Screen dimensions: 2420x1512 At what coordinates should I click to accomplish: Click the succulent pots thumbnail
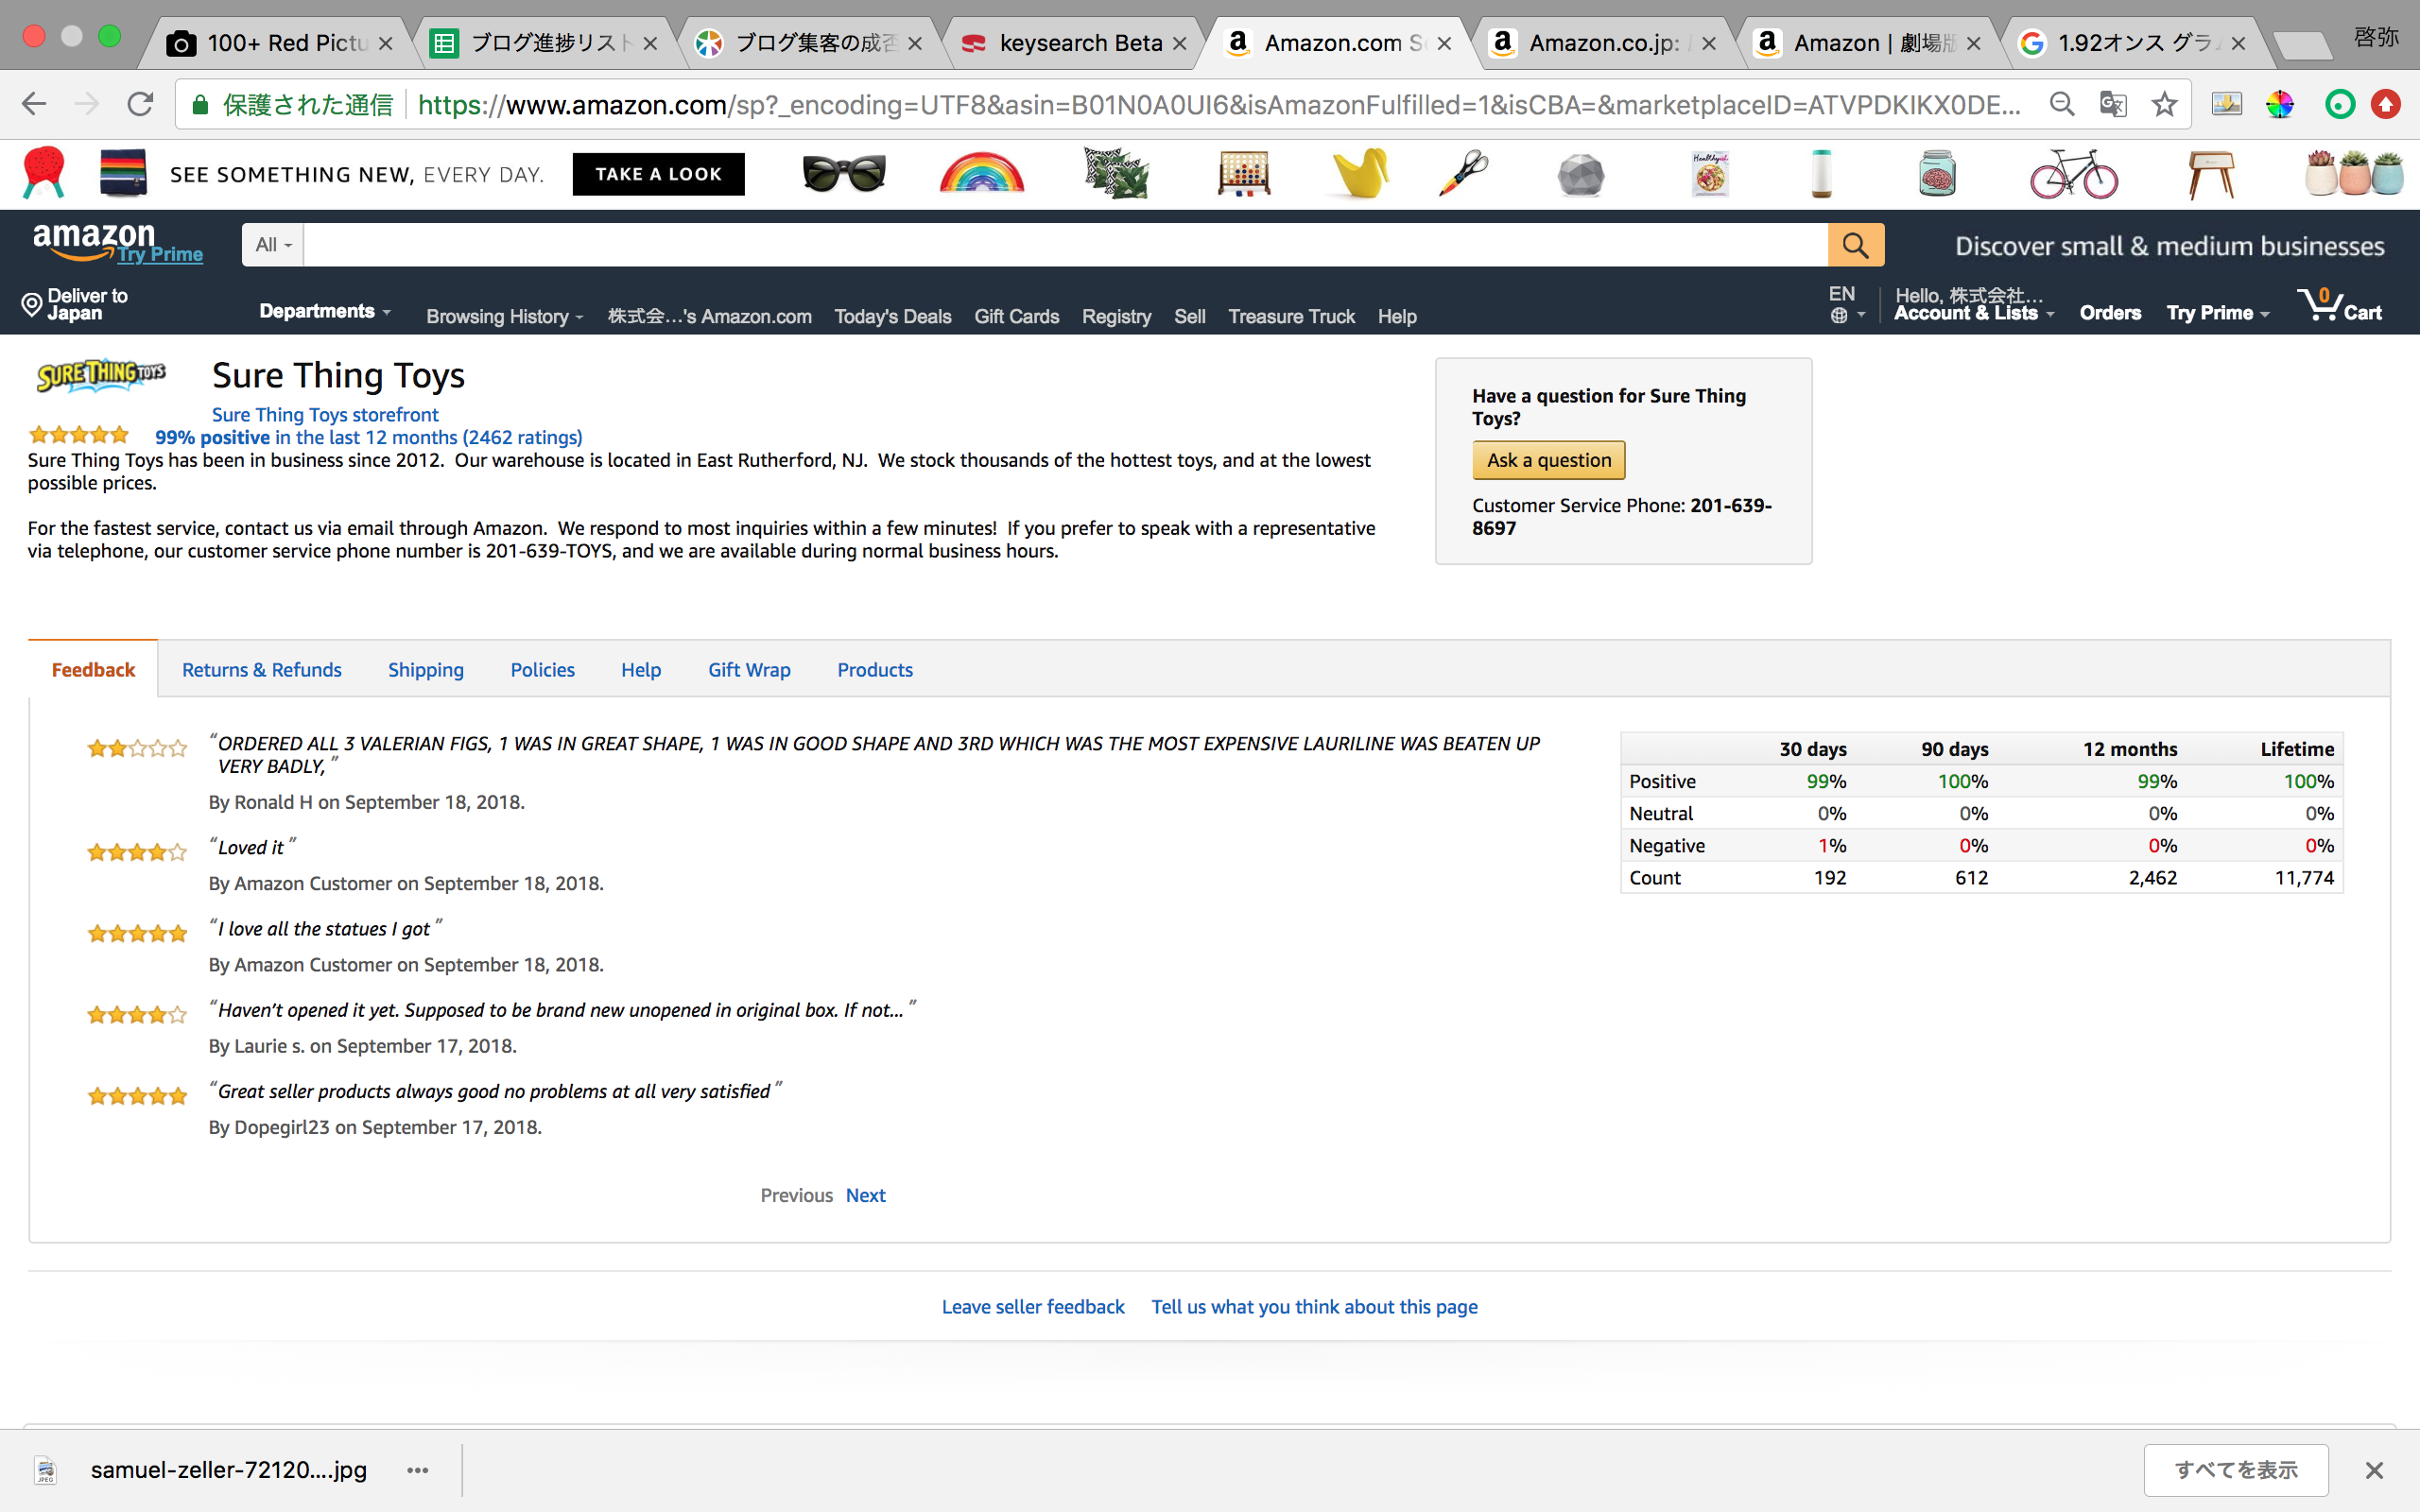coord(2354,174)
